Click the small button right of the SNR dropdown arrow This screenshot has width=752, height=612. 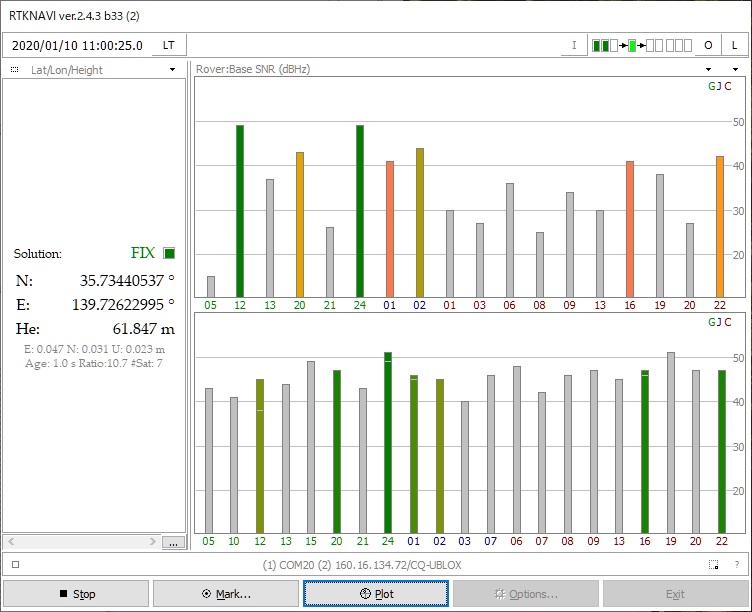(x=736, y=70)
